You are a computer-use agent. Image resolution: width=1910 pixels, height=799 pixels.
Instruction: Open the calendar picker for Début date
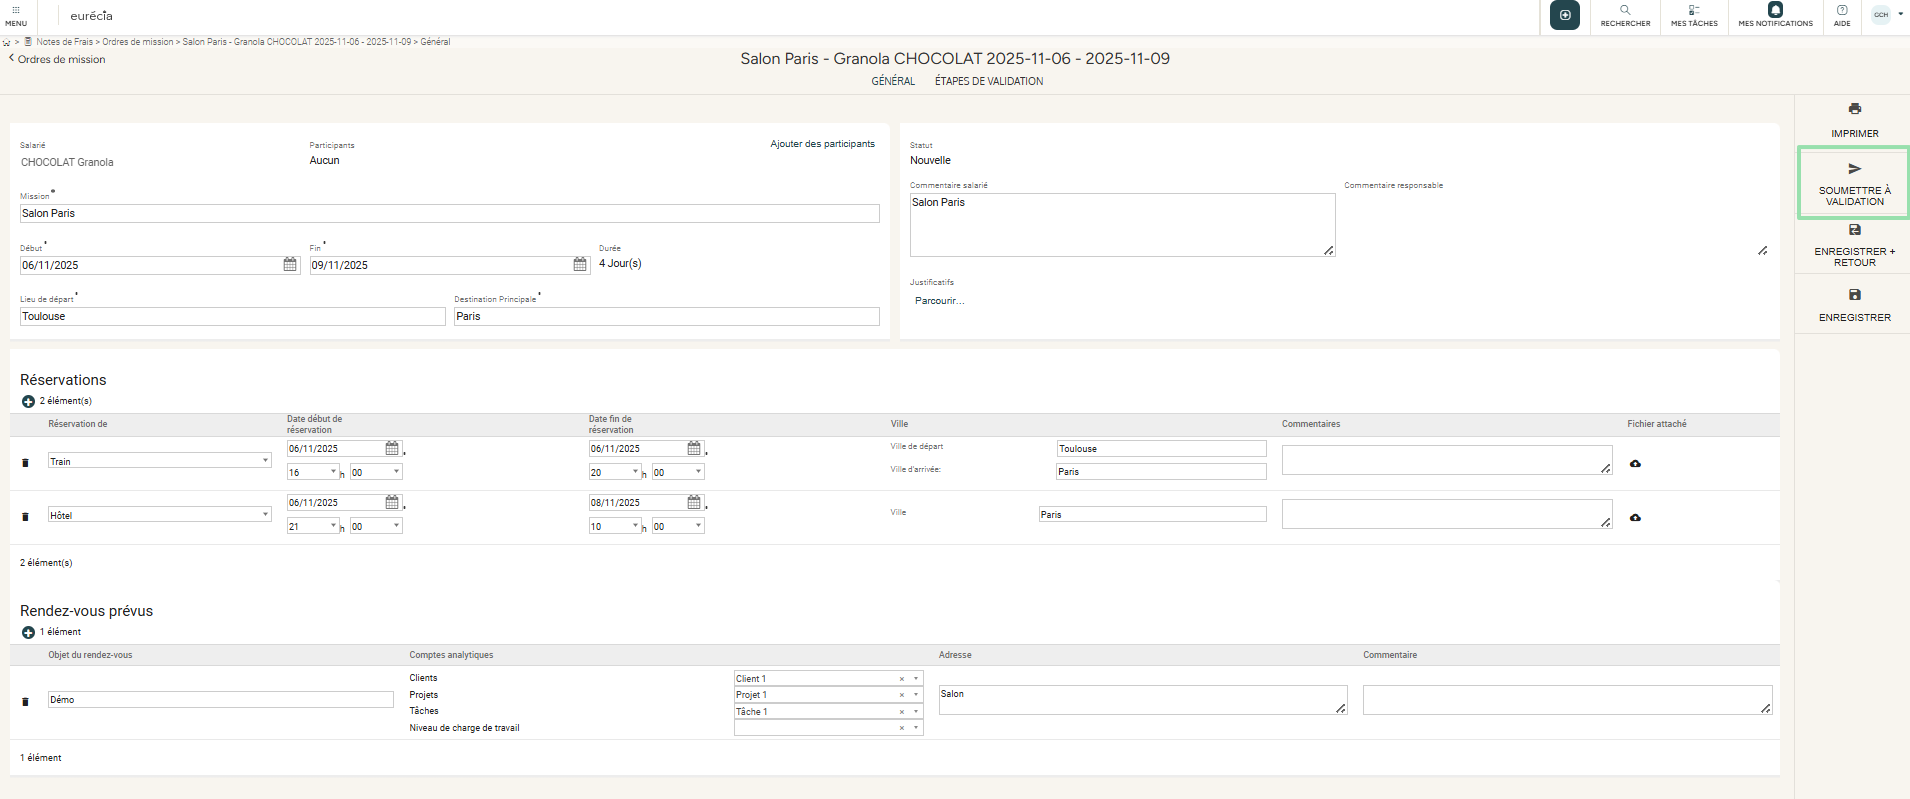point(290,265)
